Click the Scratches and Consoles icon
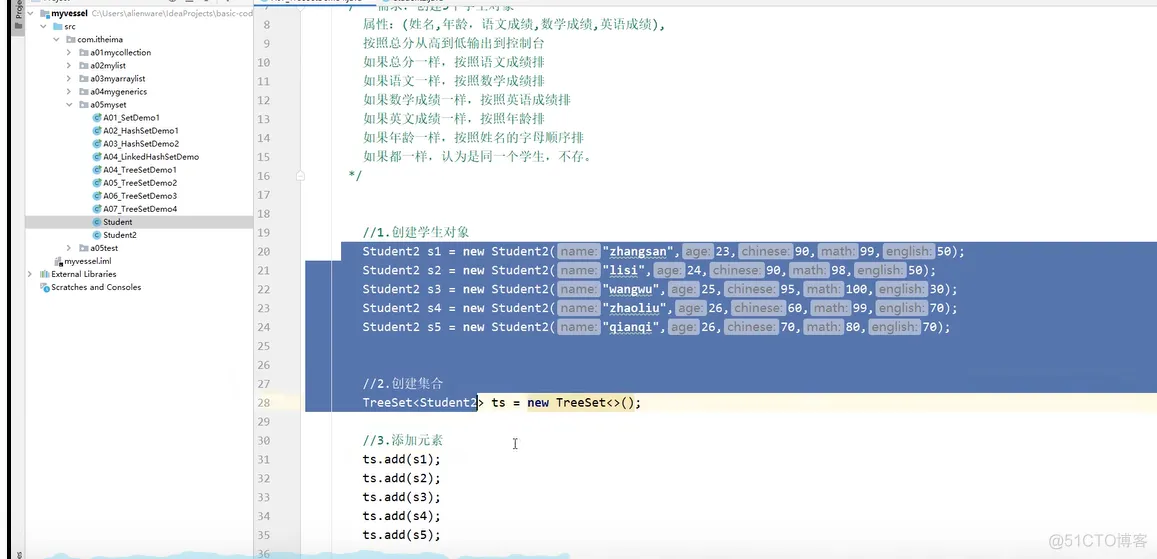 [x=44, y=287]
